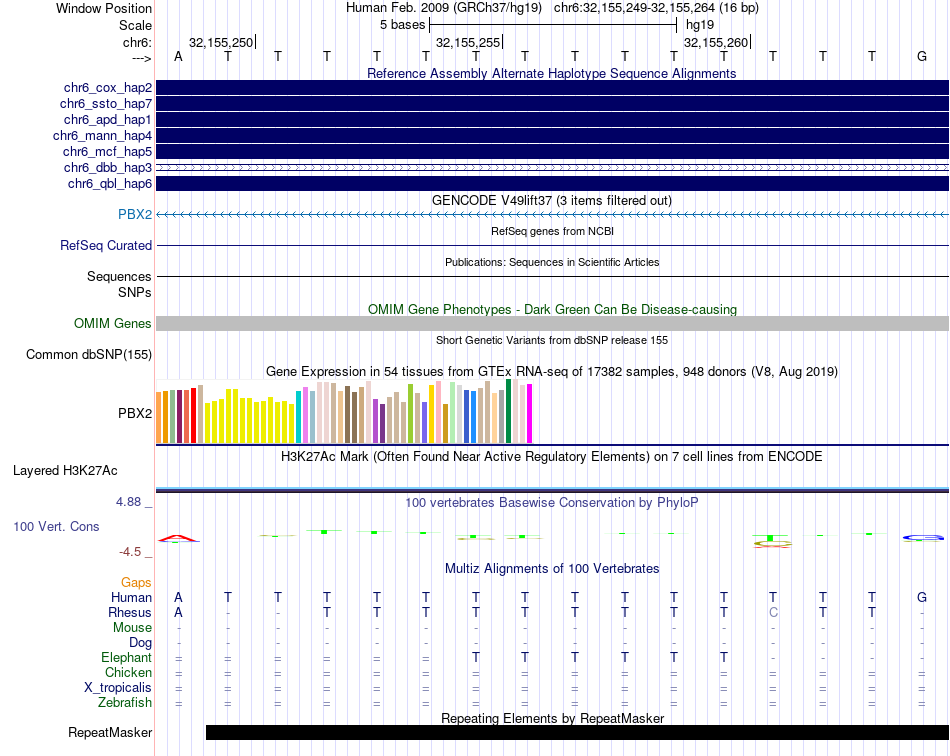Click the A base in sequence ruler

click(x=178, y=56)
